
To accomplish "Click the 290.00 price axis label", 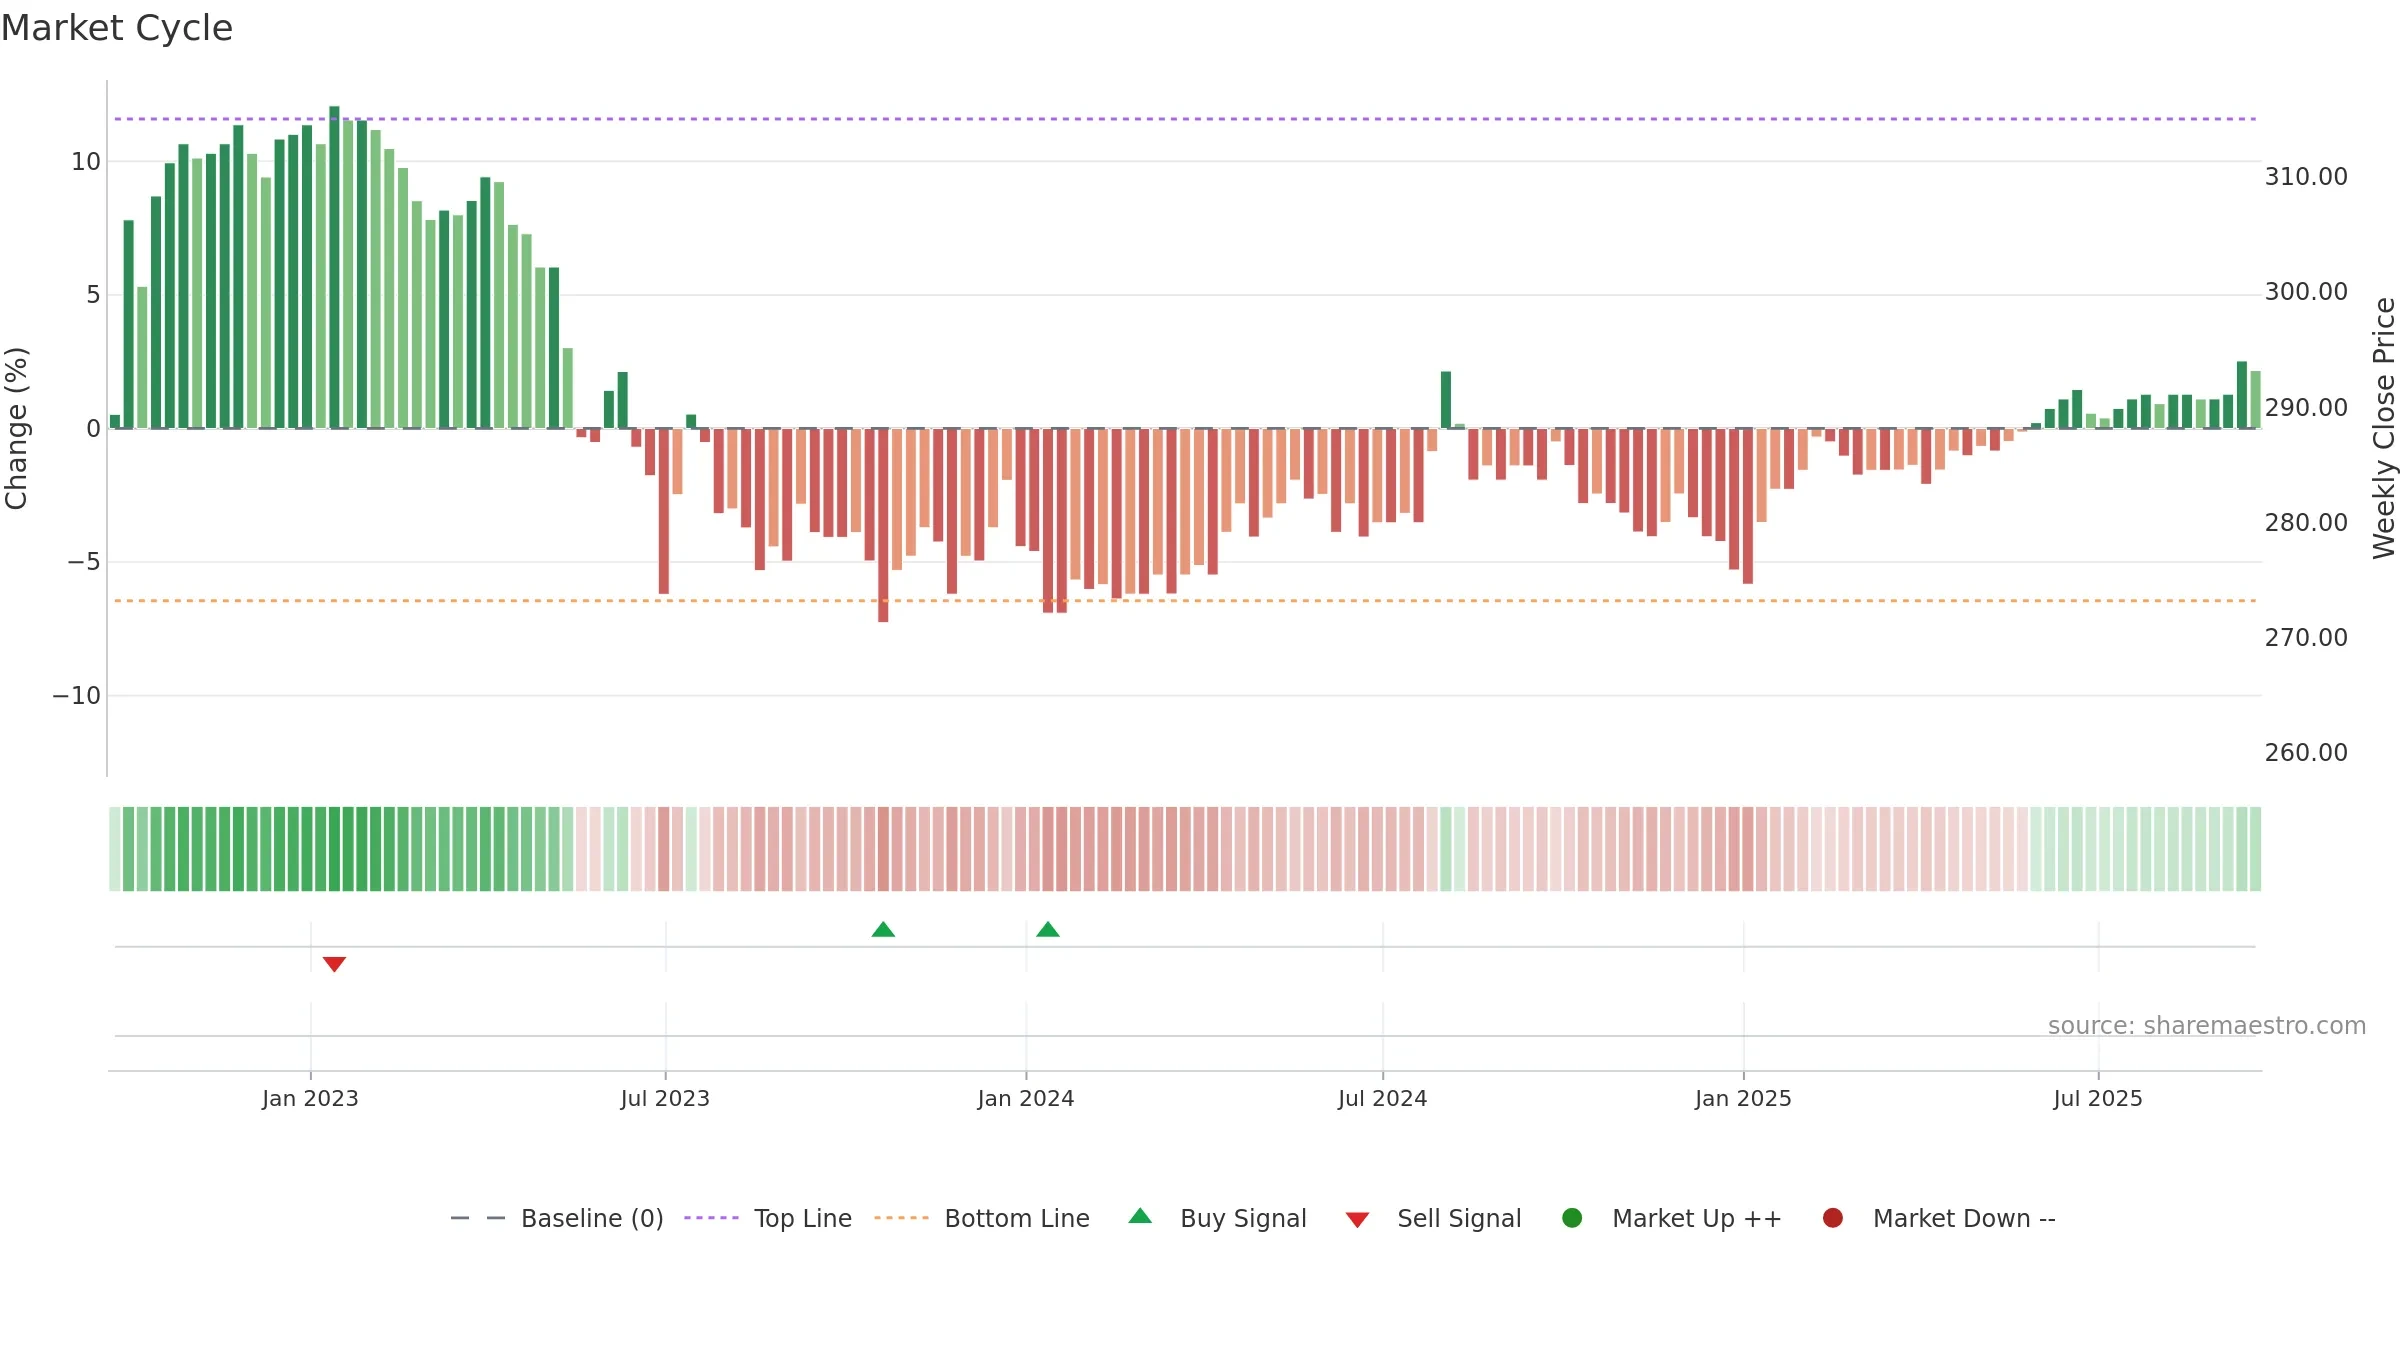I will point(2306,408).
